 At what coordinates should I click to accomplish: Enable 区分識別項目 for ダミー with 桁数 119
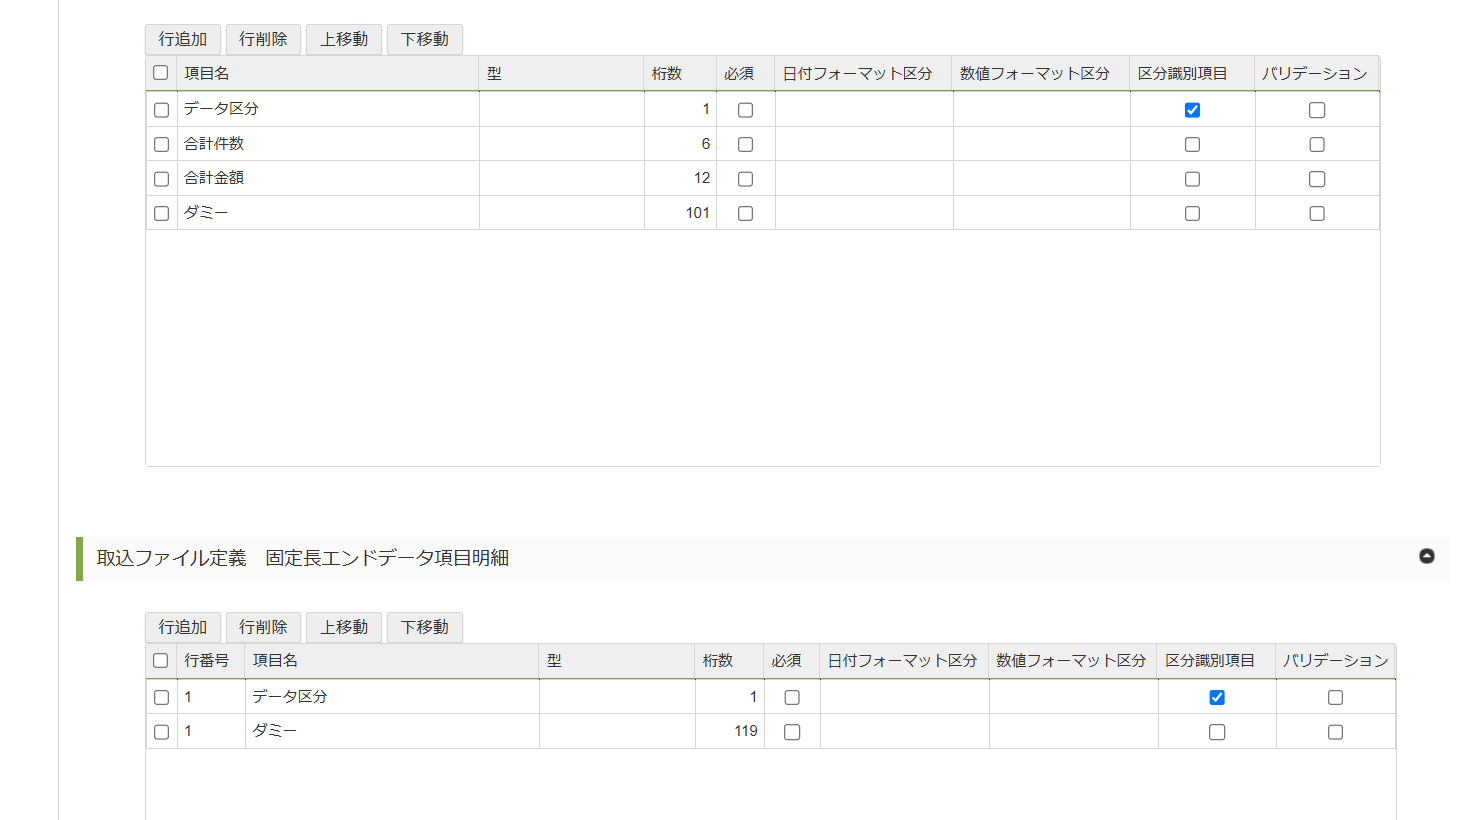[1217, 732]
